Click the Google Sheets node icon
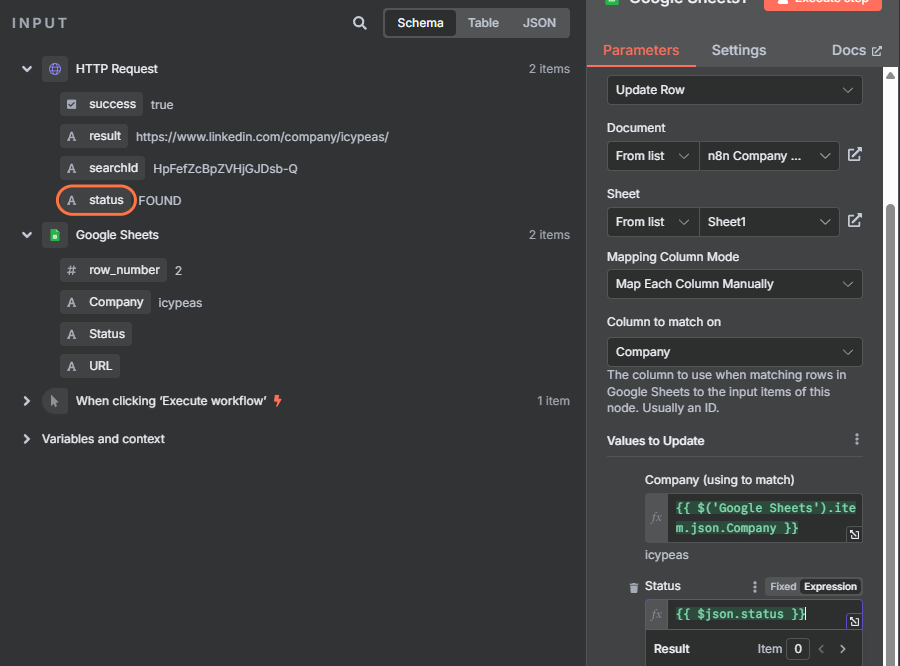This screenshot has height=666, width=900. tap(55, 235)
